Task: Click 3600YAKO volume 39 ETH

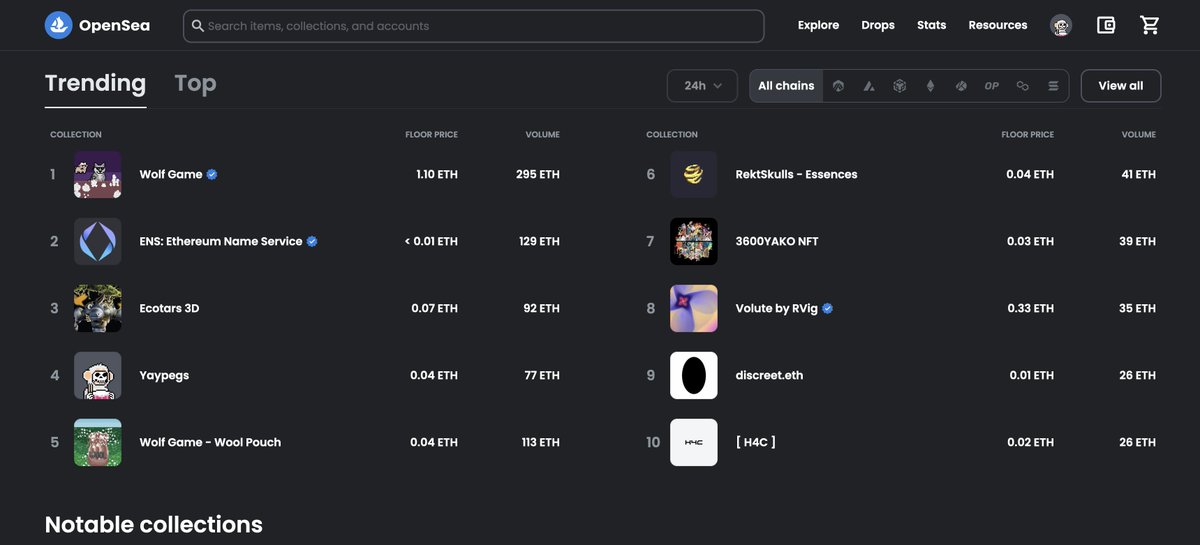Action: point(1137,241)
